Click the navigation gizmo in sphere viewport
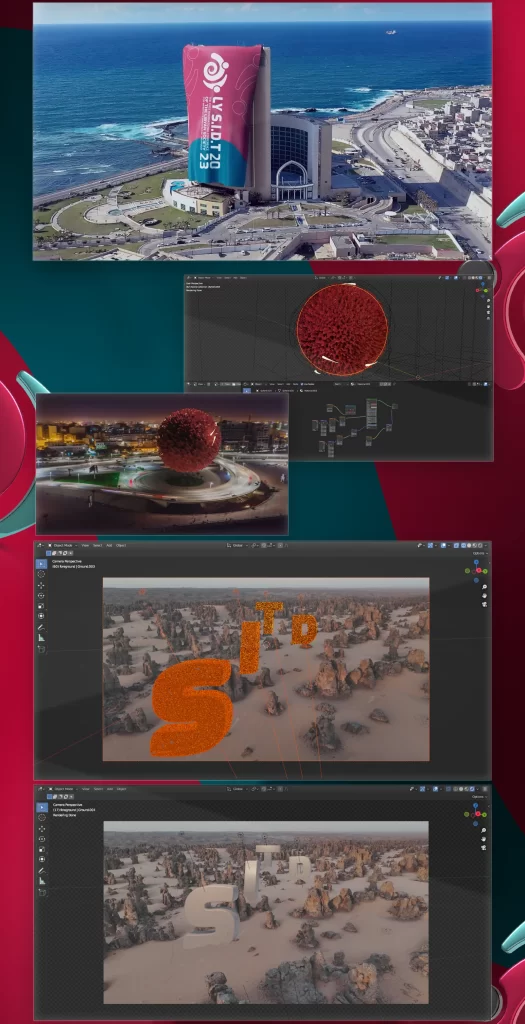Image resolution: width=525 pixels, height=1024 pixels. [x=481, y=288]
